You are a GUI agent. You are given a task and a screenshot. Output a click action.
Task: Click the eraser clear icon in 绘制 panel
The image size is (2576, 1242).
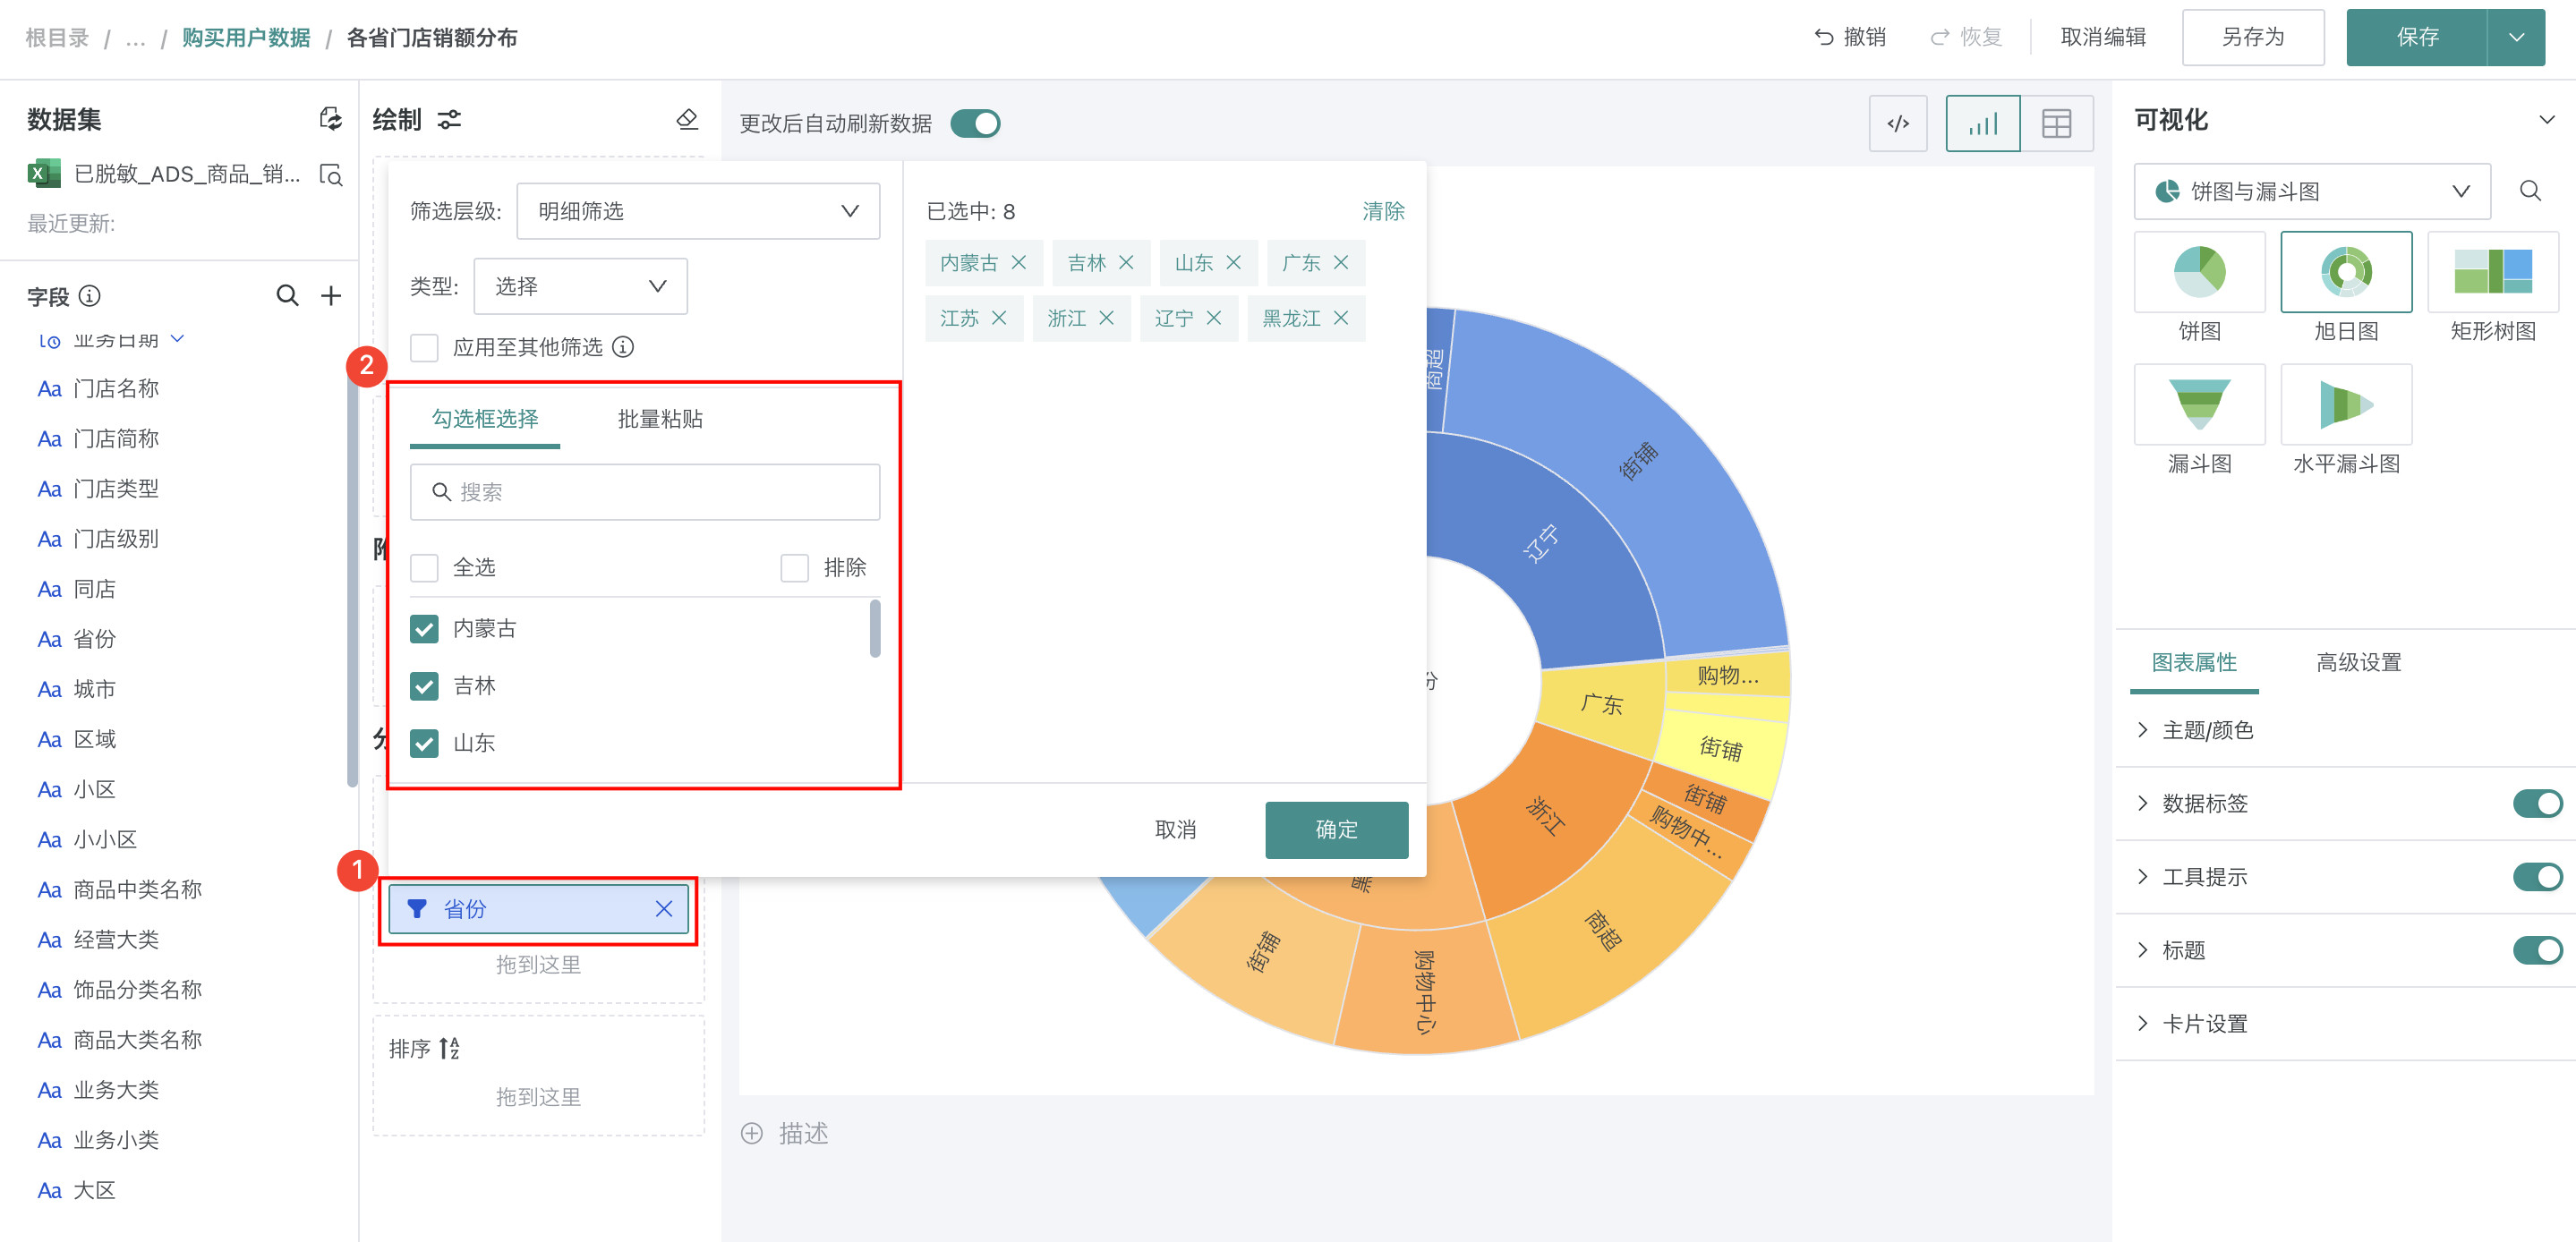pos(687,119)
